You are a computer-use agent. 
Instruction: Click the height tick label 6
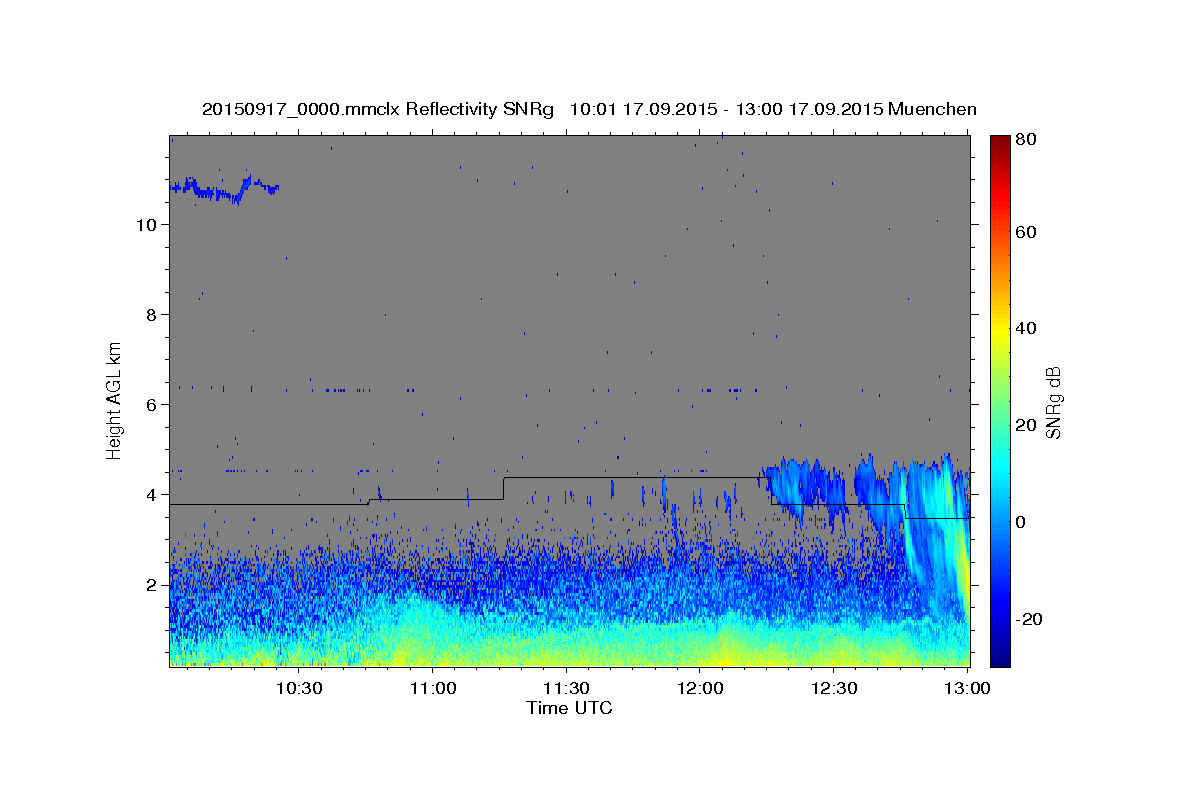tap(150, 405)
